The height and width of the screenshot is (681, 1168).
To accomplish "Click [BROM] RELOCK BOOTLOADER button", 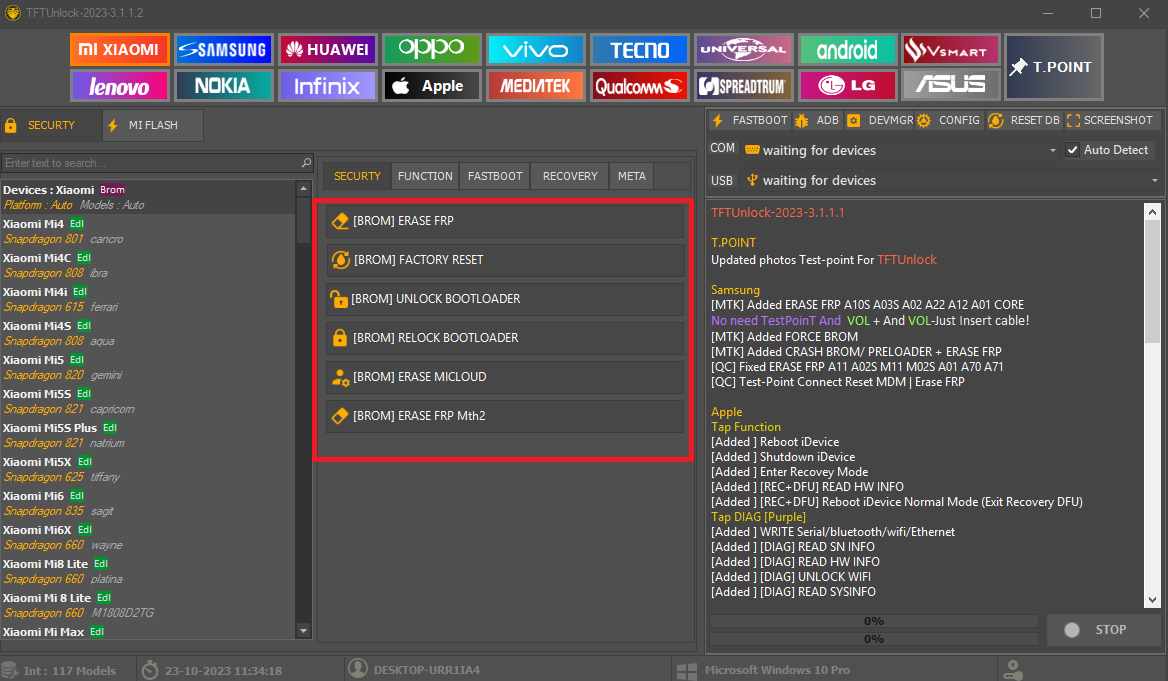I will [x=504, y=338].
